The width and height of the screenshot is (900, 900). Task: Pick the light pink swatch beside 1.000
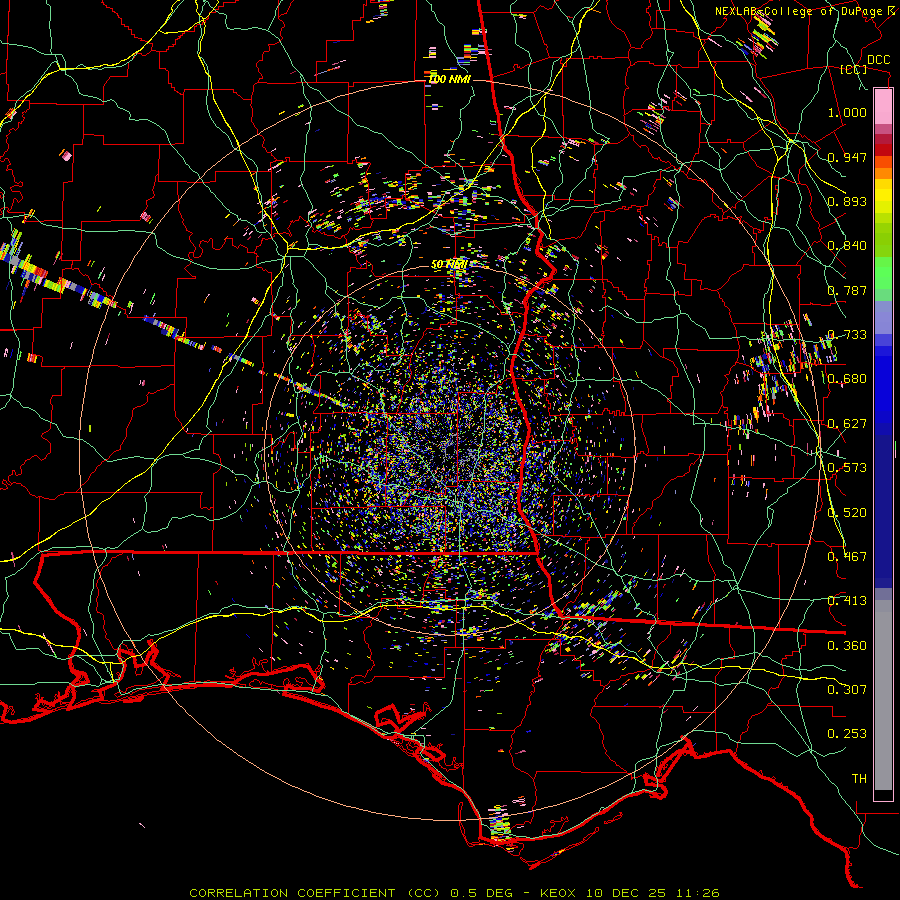click(x=883, y=107)
